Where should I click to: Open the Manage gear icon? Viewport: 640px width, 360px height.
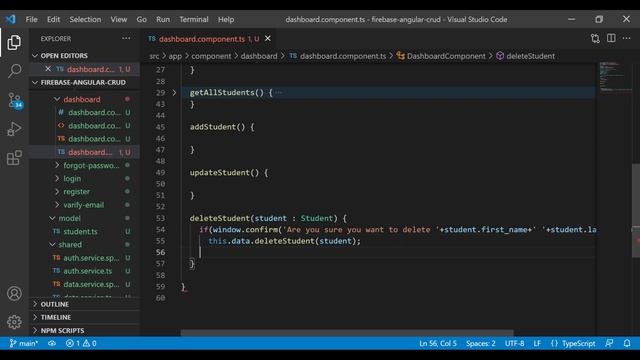pyautogui.click(x=14, y=322)
